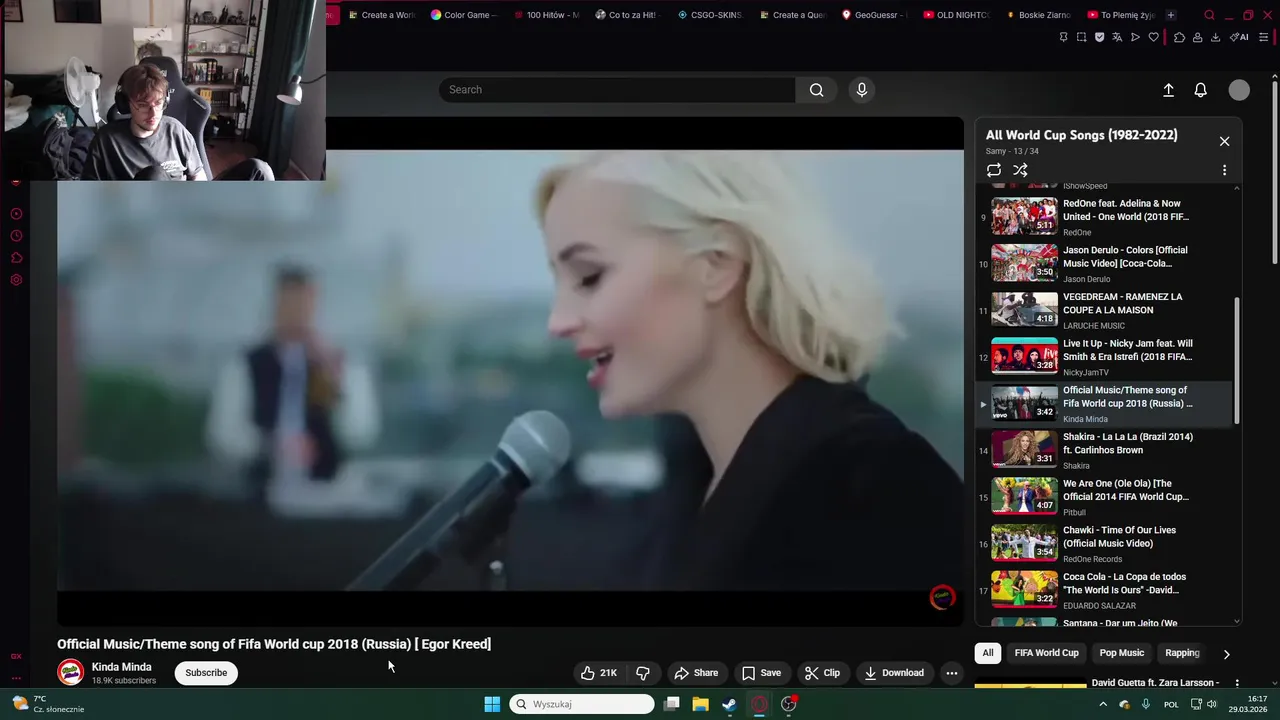Image resolution: width=1280 pixels, height=720 pixels.
Task: Open browser profile icon
Action: tap(1197, 37)
